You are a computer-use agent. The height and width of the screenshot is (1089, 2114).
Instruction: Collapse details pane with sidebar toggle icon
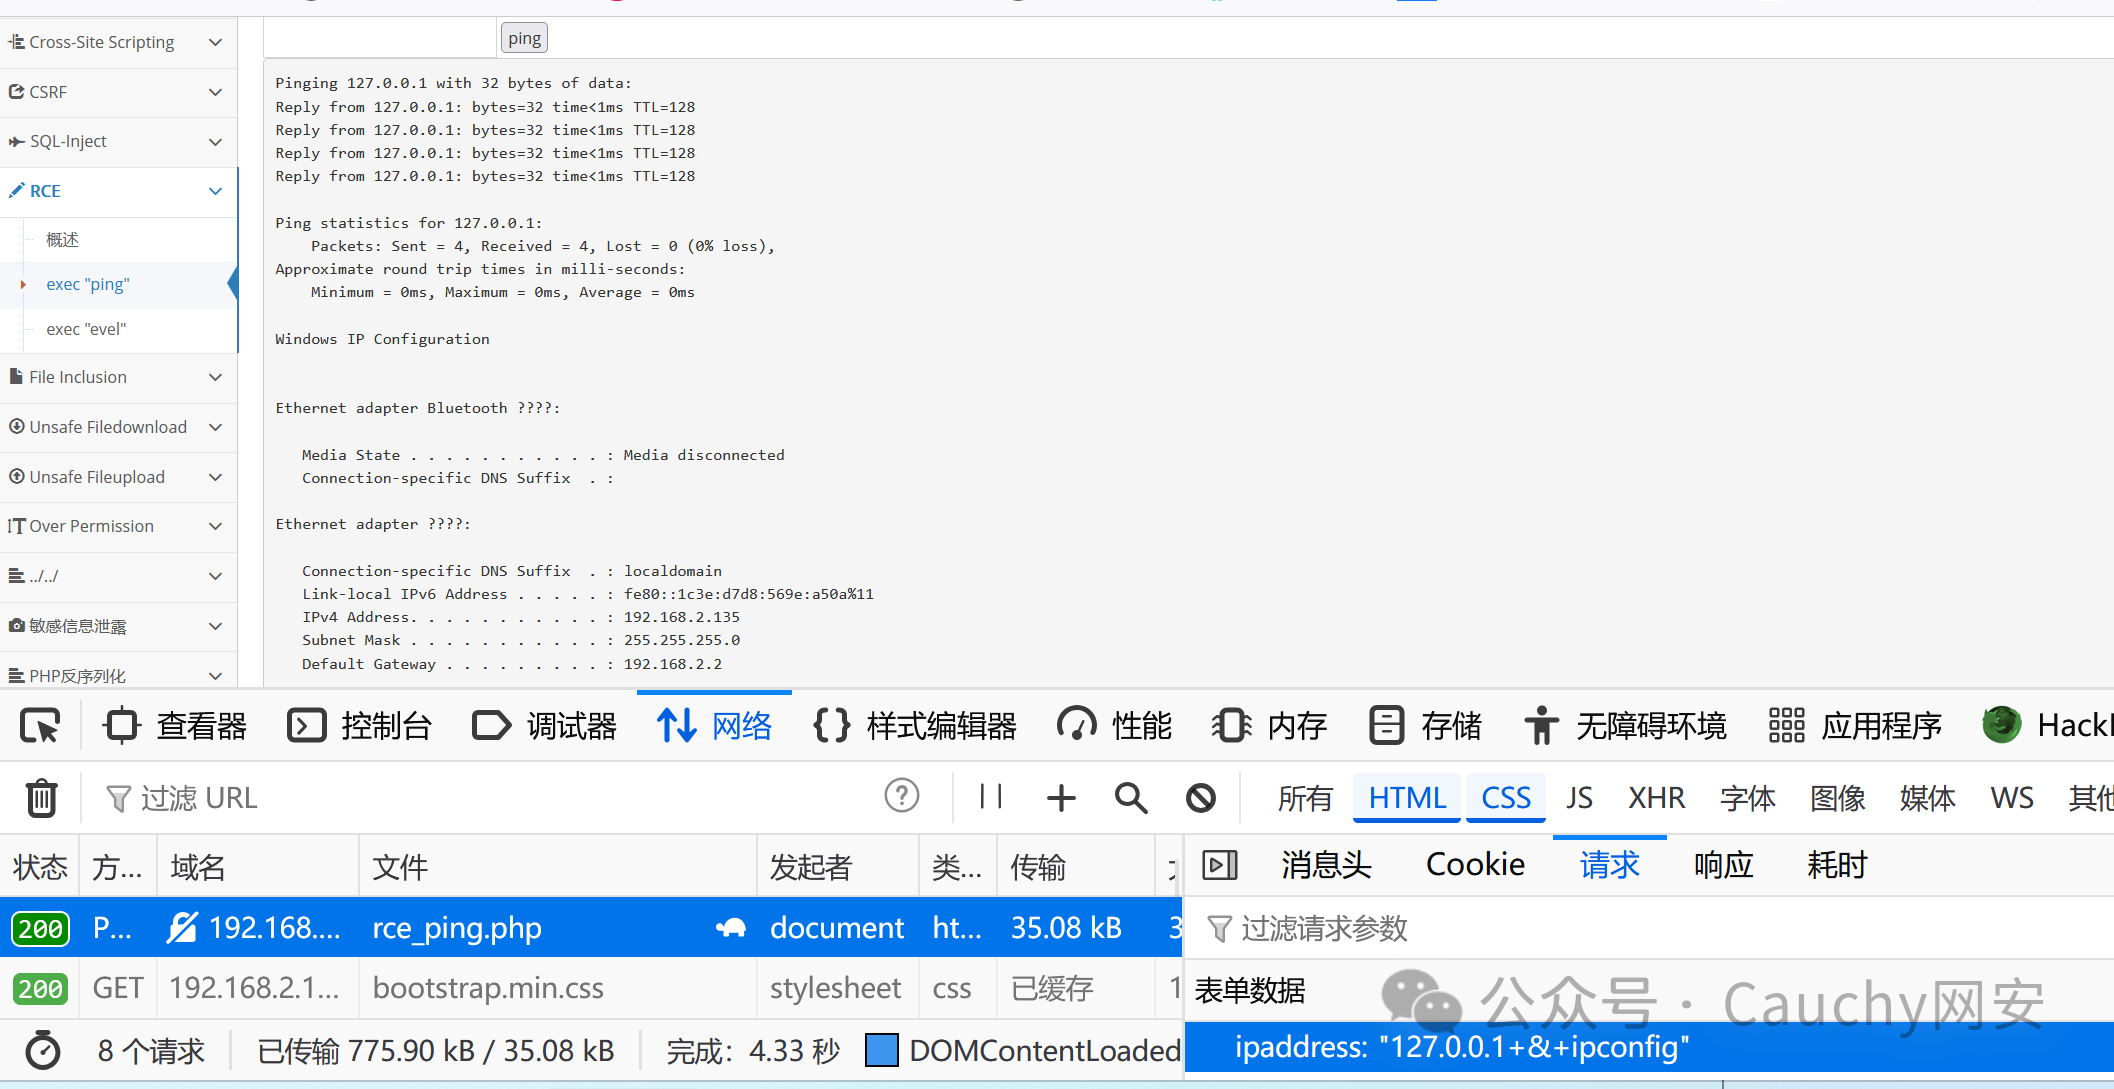(x=1220, y=865)
